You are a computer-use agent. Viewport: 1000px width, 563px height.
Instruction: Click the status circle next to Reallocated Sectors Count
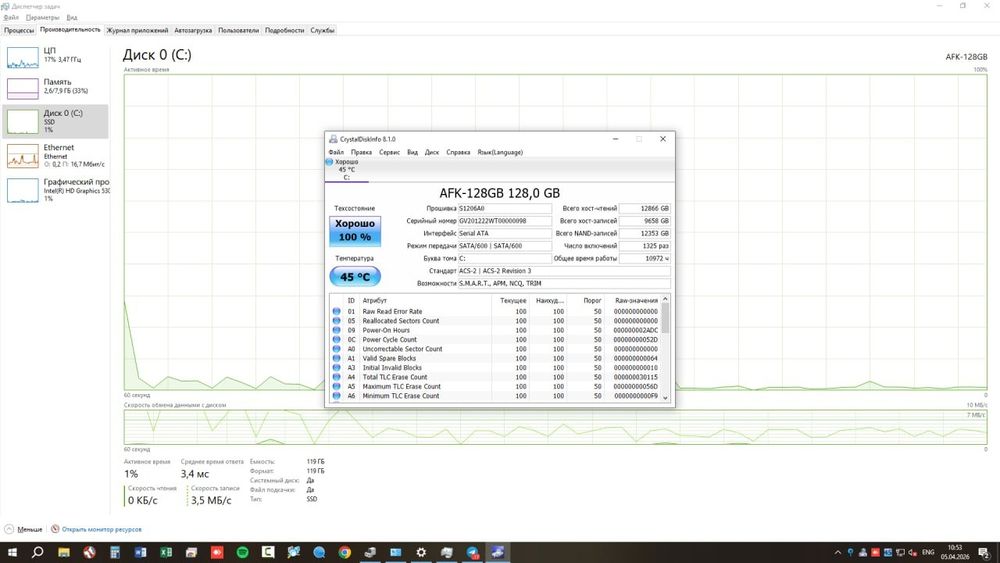(x=336, y=321)
